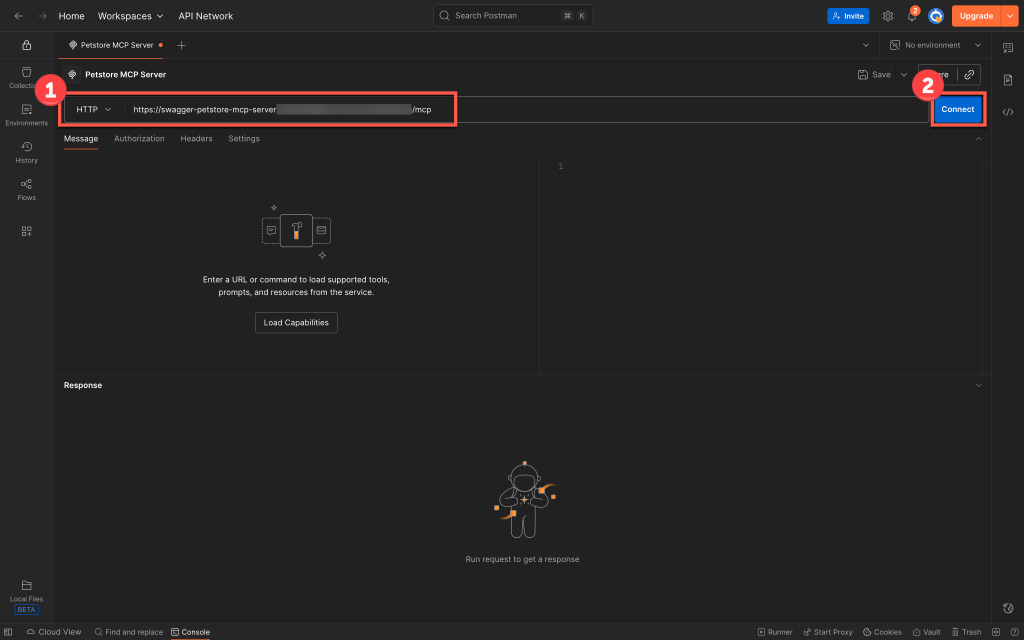Open the settings gear icon
1024x640 pixels.
point(887,16)
